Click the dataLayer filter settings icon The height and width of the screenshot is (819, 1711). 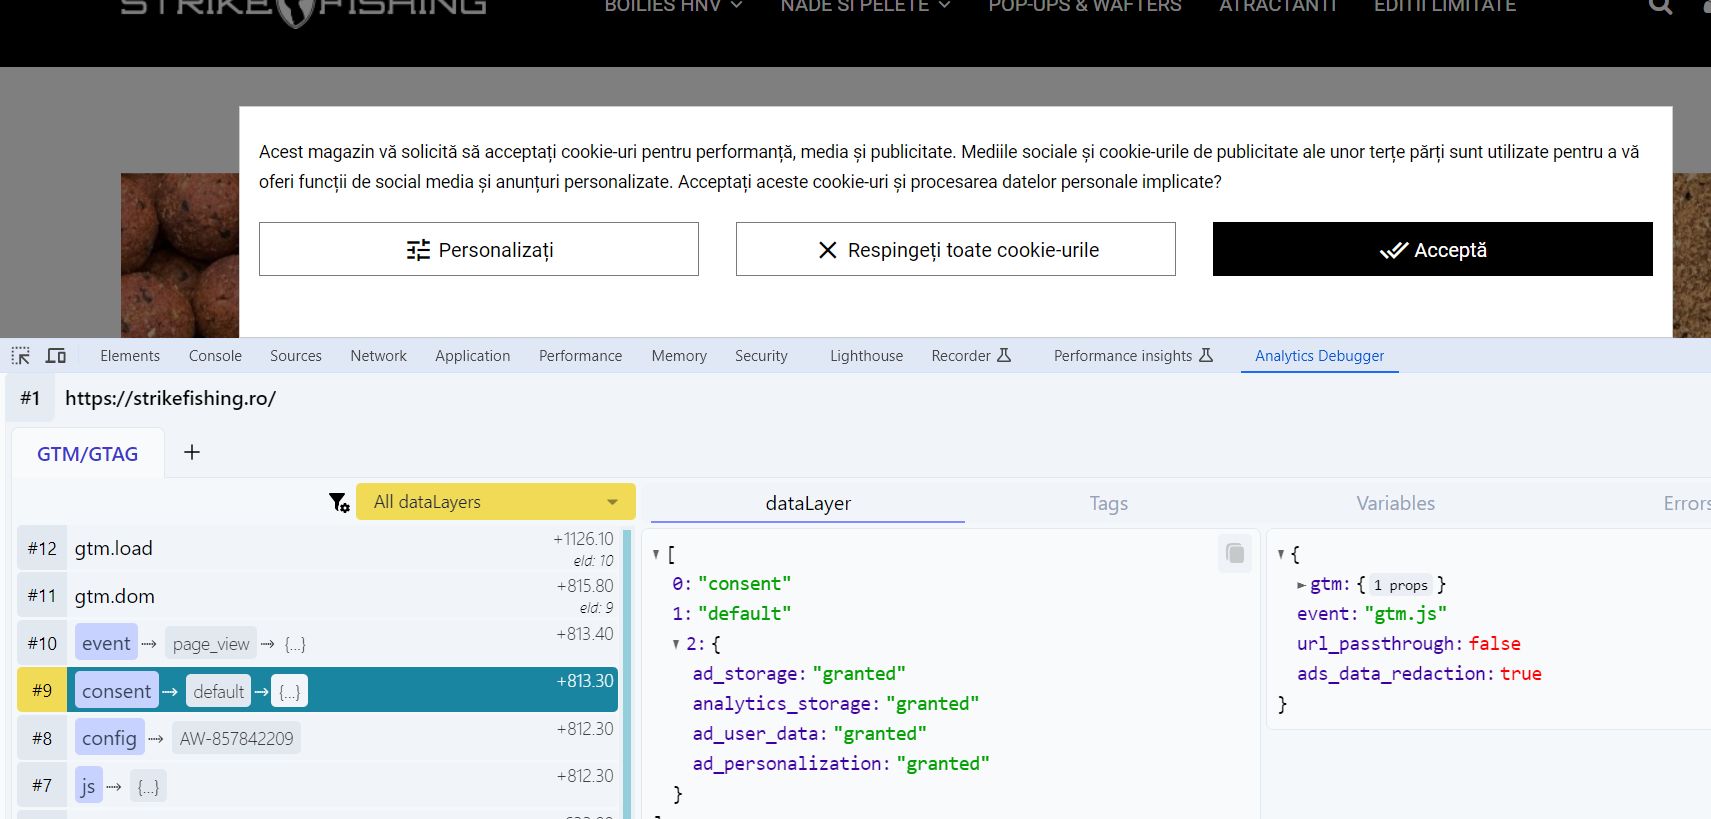coord(339,502)
